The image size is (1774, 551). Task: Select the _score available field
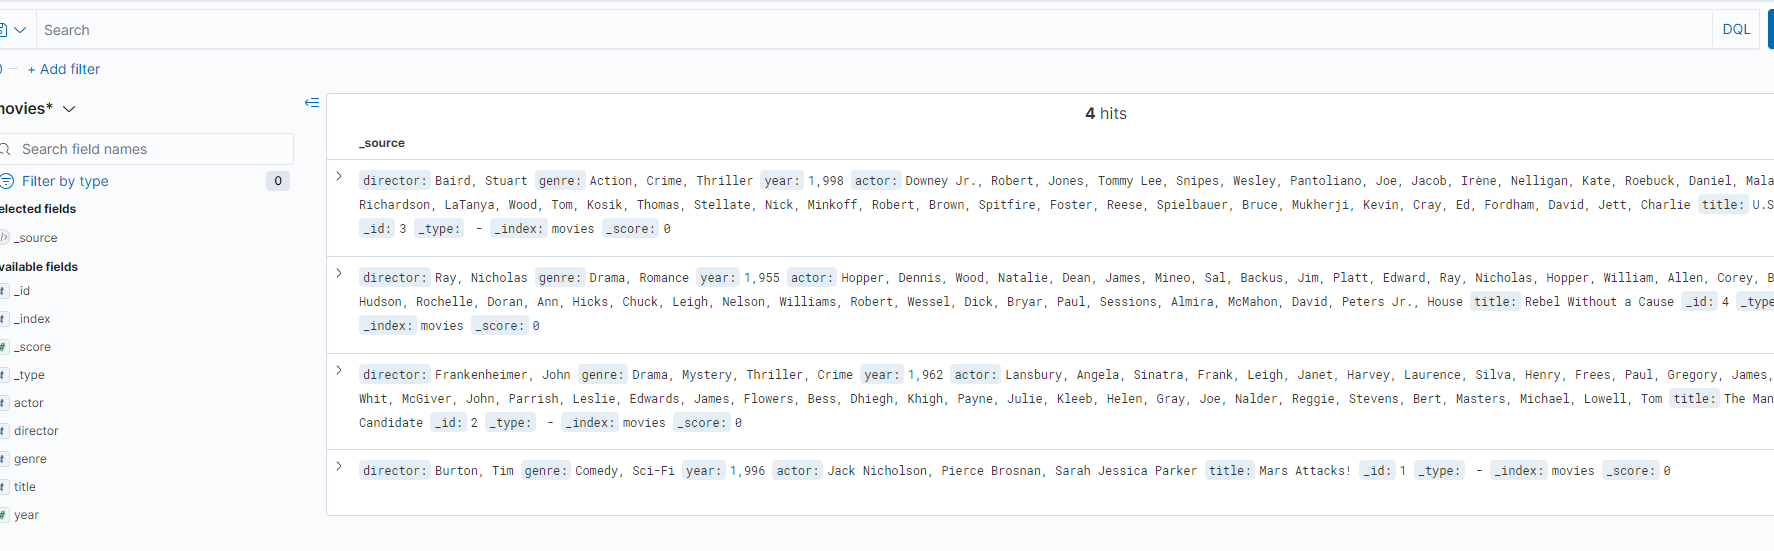click(x=32, y=347)
